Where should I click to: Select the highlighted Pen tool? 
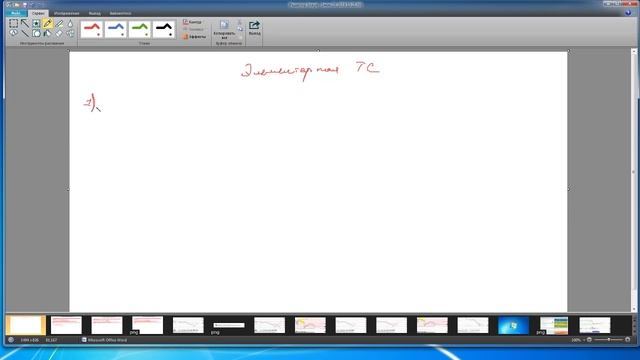pos(48,24)
